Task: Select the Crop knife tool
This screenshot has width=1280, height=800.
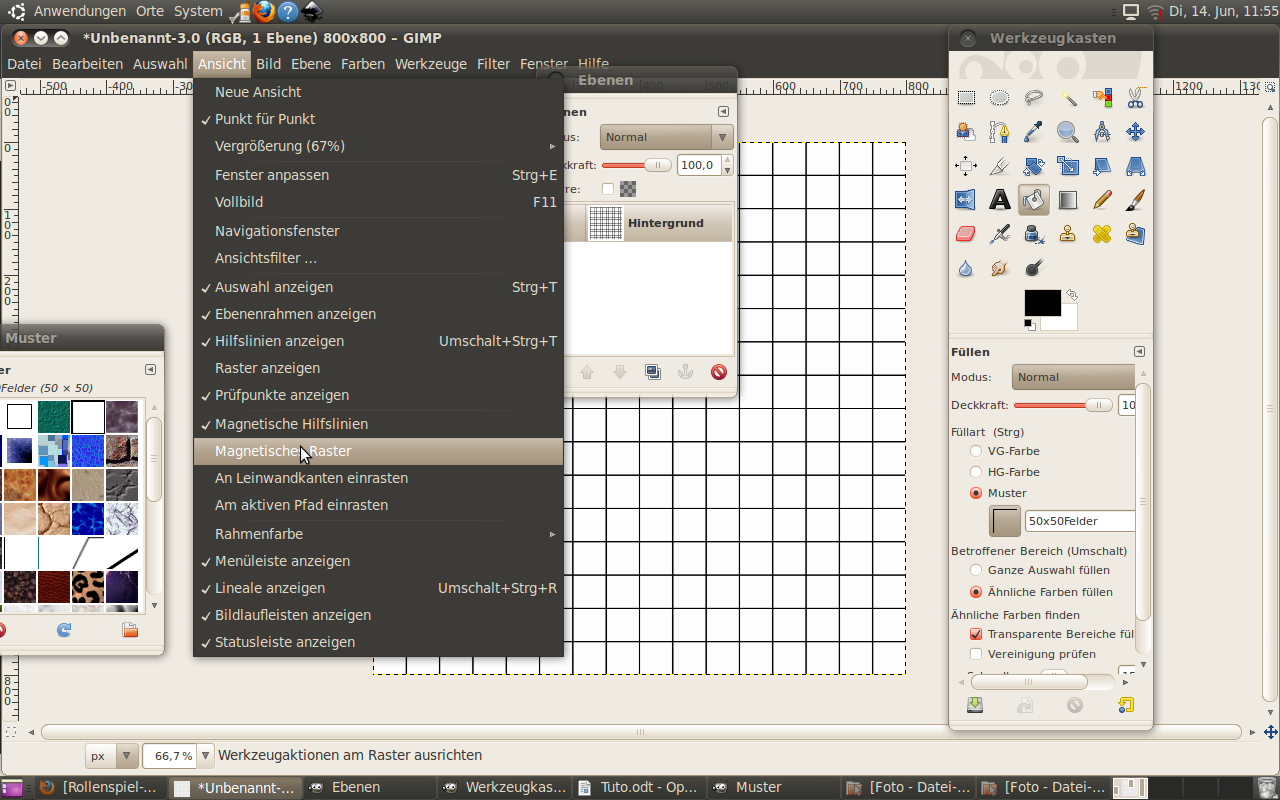Action: (1000, 166)
